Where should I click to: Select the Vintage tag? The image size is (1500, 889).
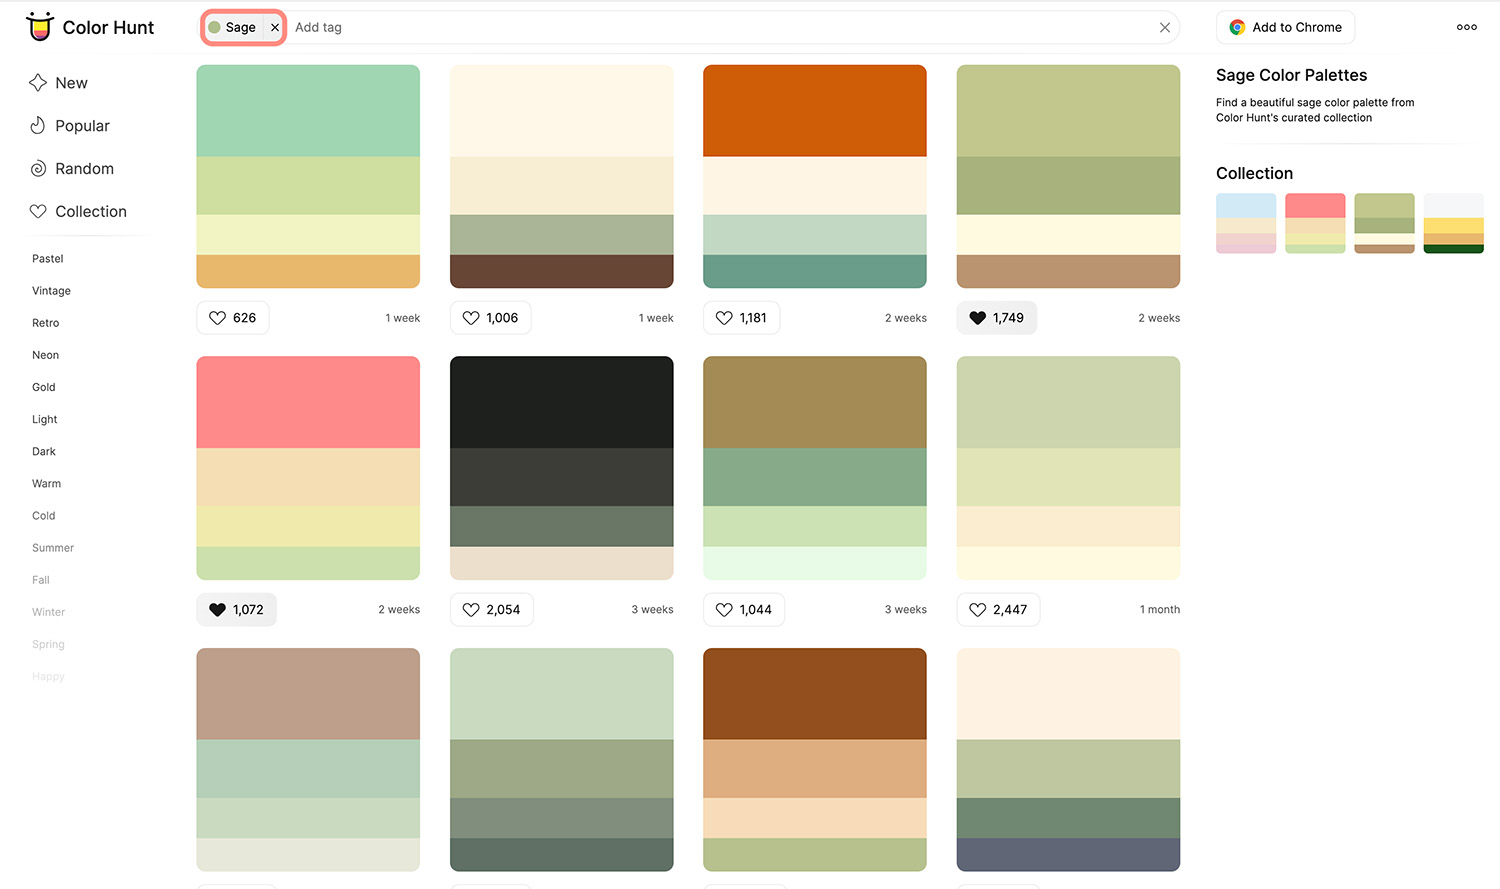pos(52,291)
